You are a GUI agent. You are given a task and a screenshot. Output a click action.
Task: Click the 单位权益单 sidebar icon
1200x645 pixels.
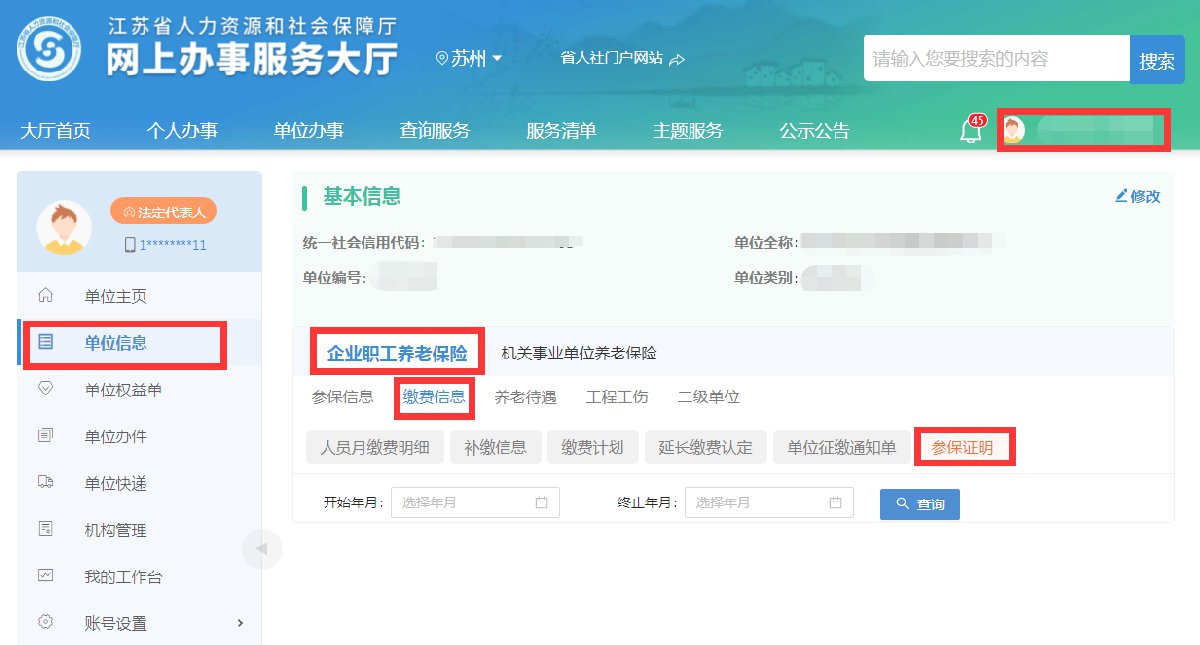(45, 390)
